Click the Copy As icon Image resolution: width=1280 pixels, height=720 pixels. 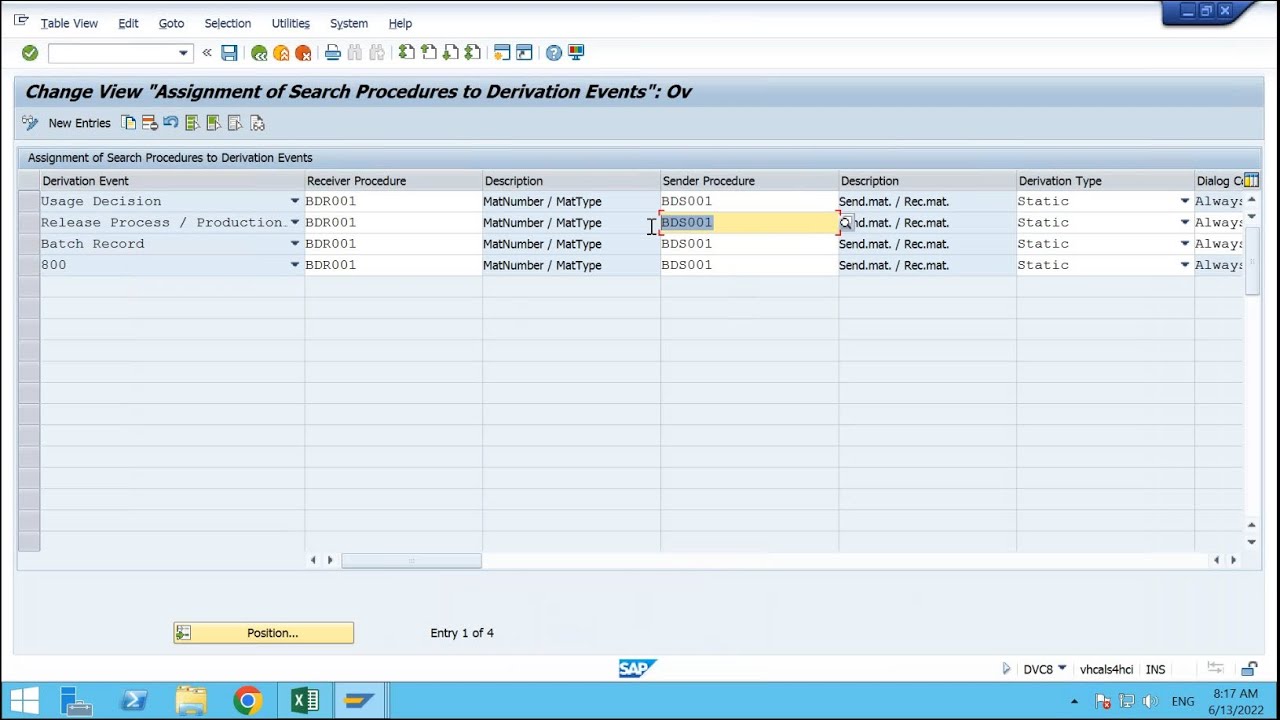point(128,123)
